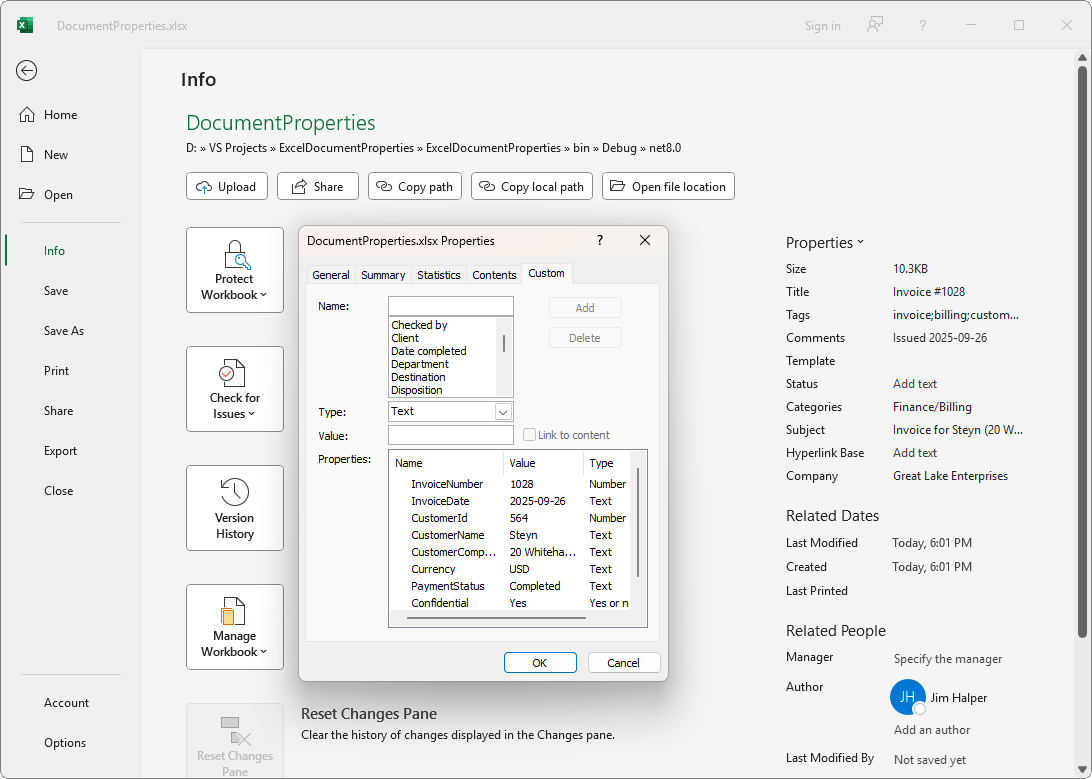1092x779 pixels.
Task: Click the Name input field
Action: (x=450, y=306)
